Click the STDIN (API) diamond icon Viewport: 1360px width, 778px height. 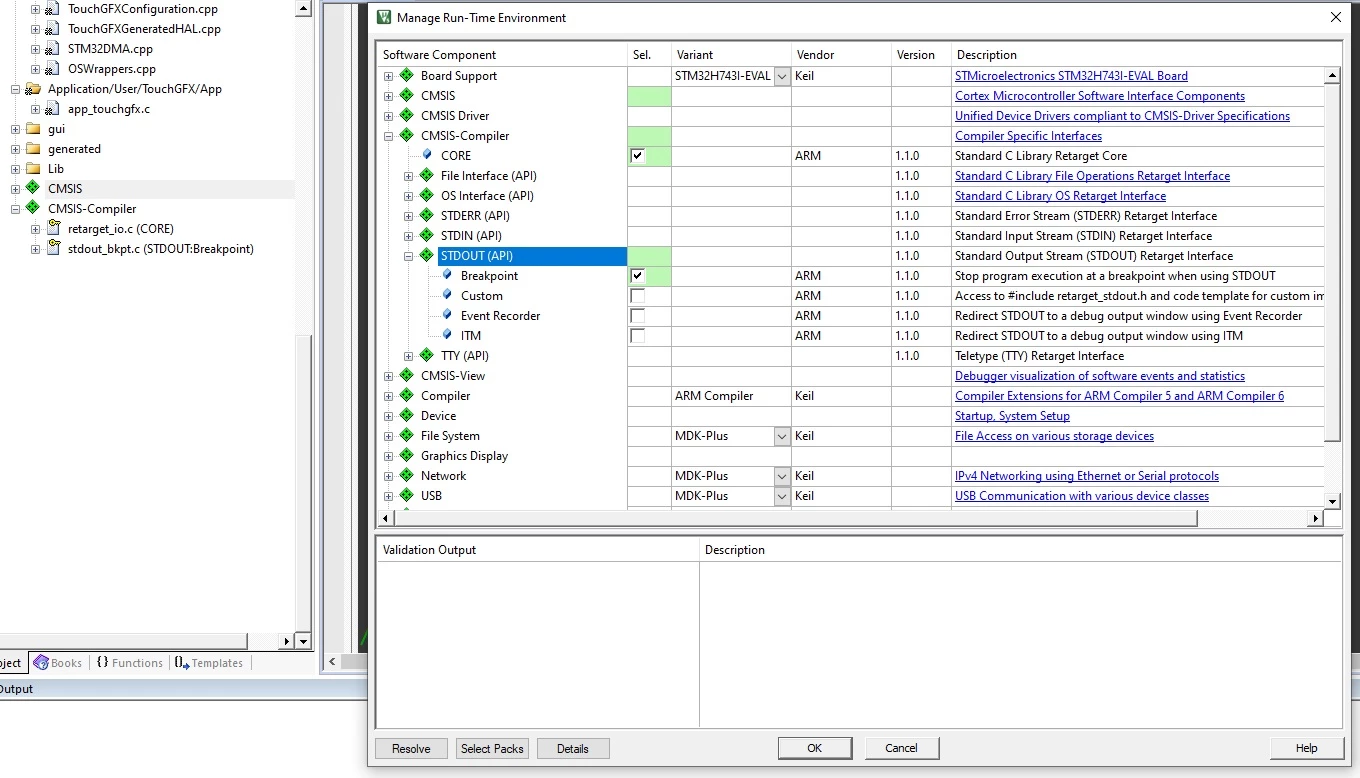[426, 235]
